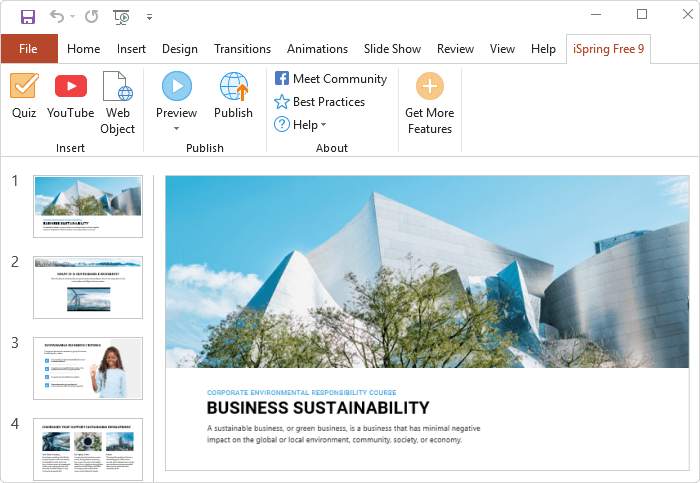
Task: Close the PowerPoint window
Action: (x=688, y=14)
